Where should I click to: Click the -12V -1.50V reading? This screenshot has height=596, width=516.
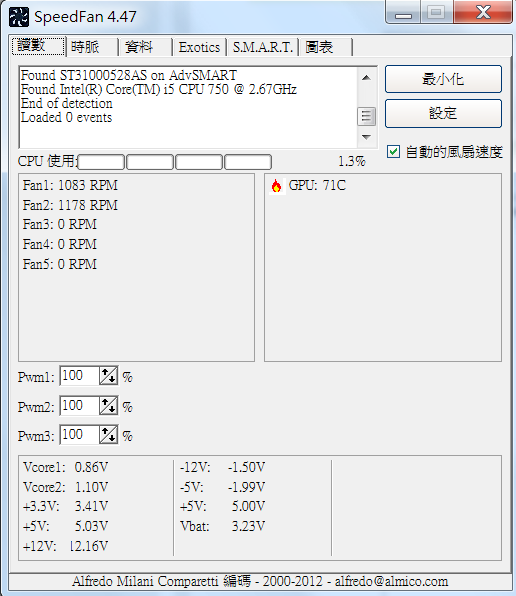(x=222, y=467)
